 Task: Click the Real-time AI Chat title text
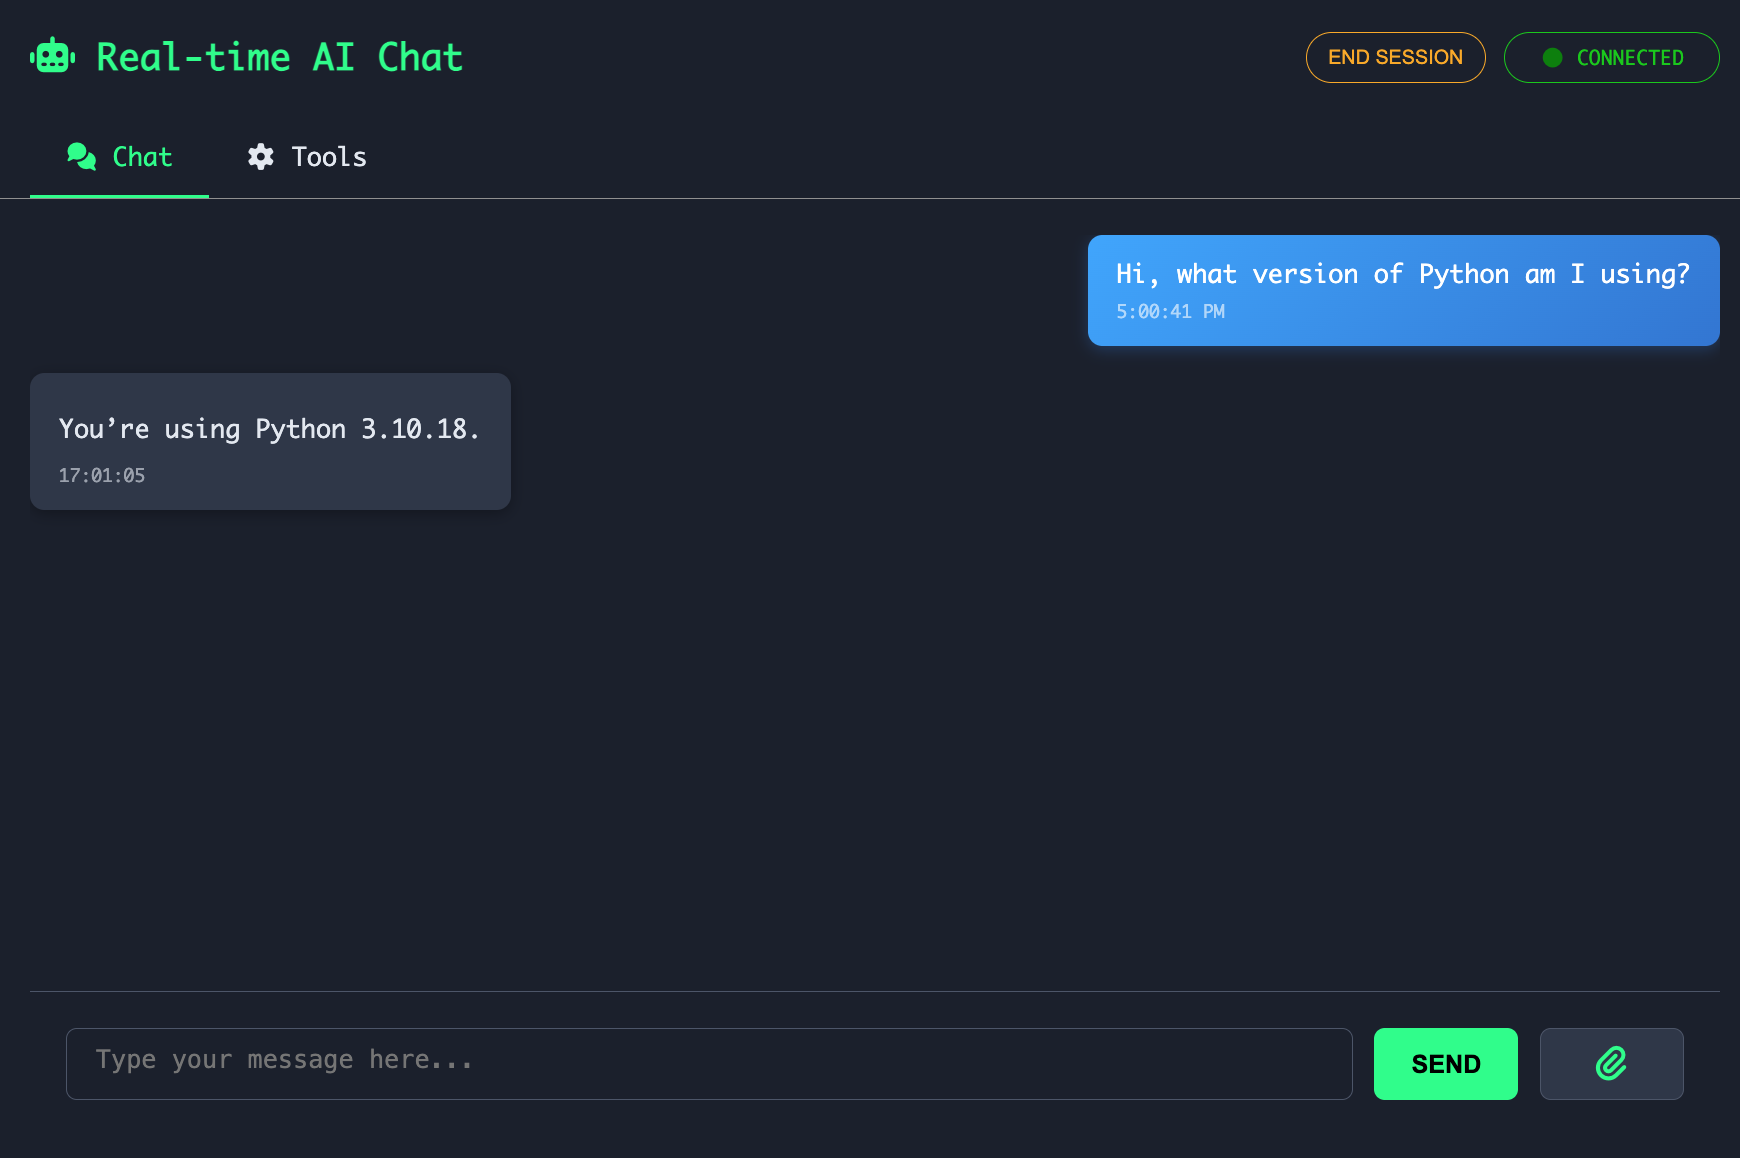[278, 57]
